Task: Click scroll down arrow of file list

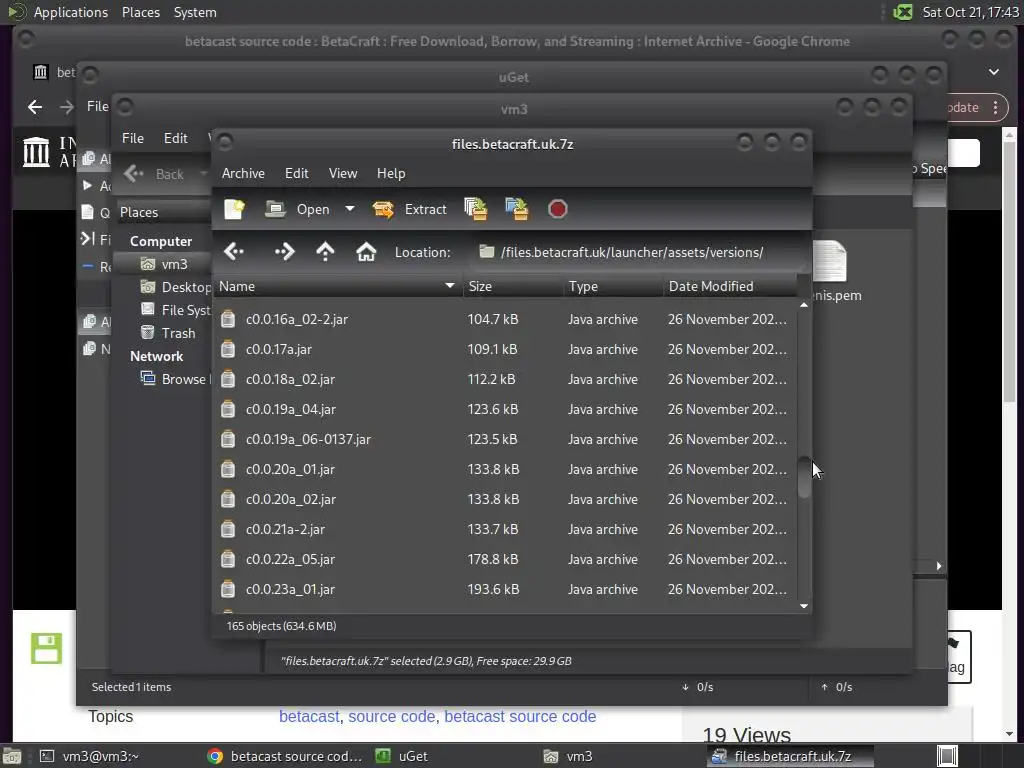Action: pos(804,606)
